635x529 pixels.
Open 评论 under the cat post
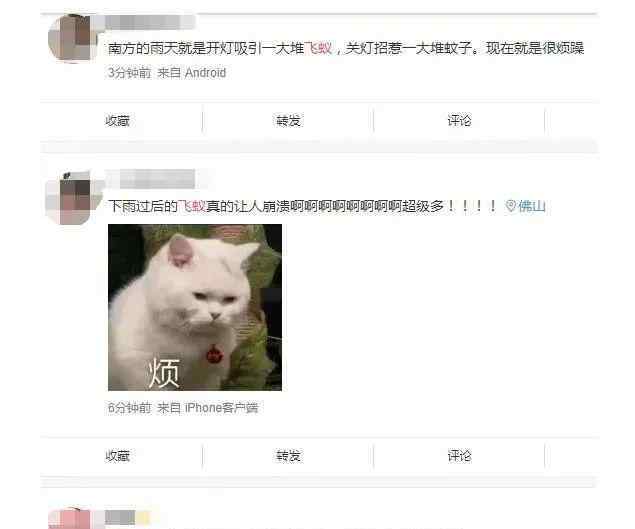click(x=459, y=456)
